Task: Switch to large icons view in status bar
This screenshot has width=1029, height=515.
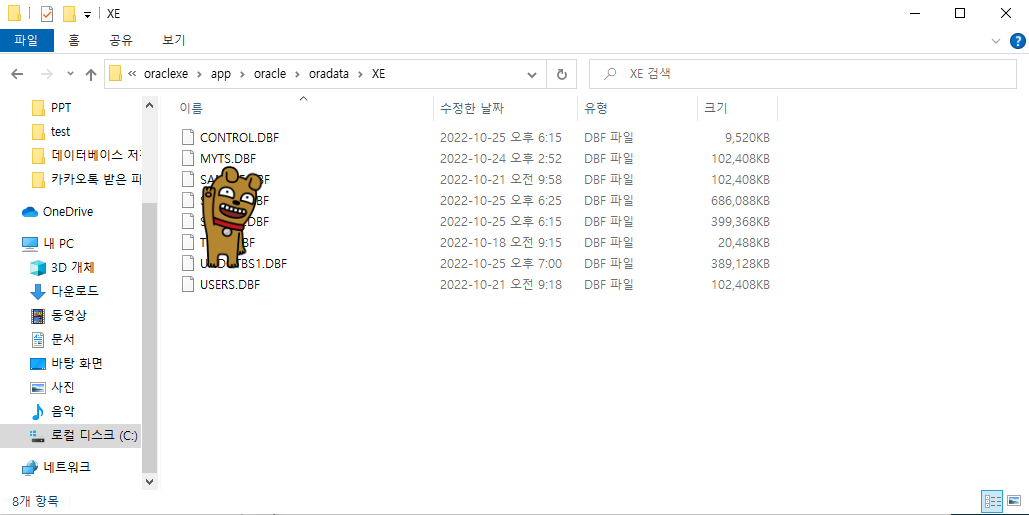Action: (x=1014, y=502)
